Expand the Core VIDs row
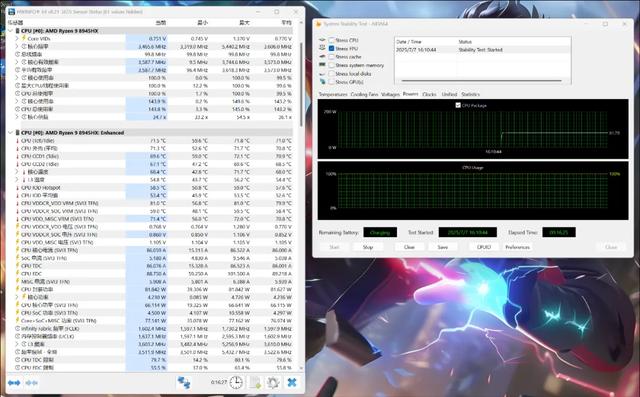640x397 pixels. (17, 38)
